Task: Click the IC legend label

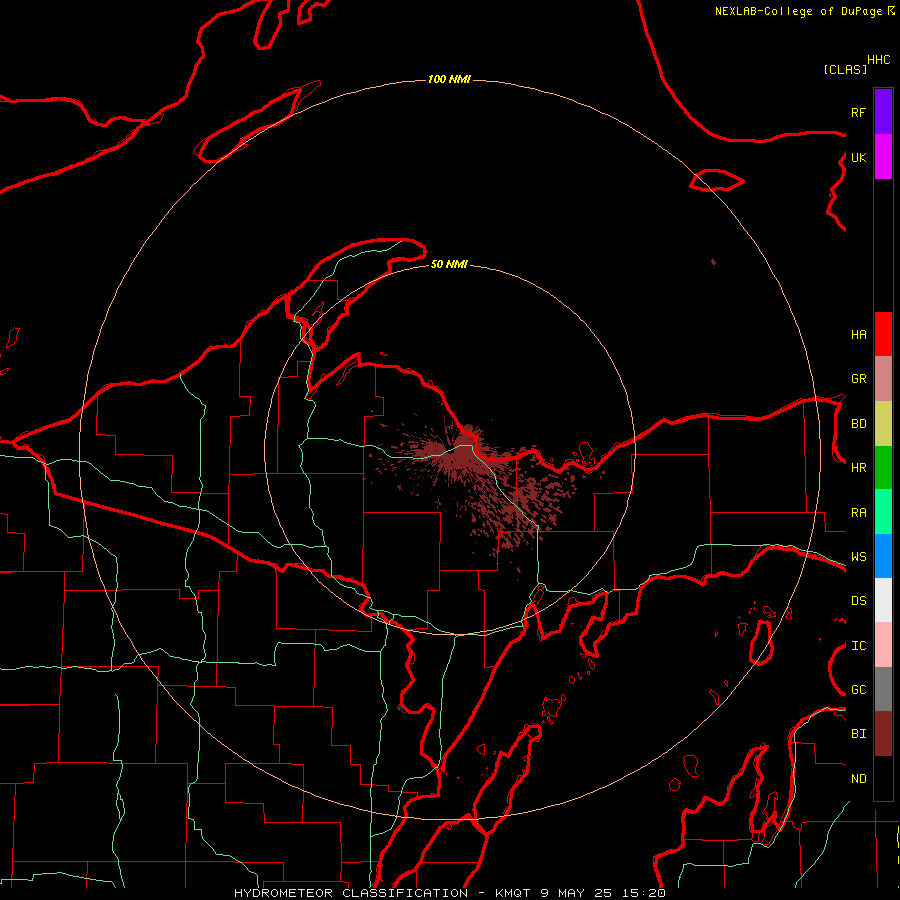Action: (858, 646)
